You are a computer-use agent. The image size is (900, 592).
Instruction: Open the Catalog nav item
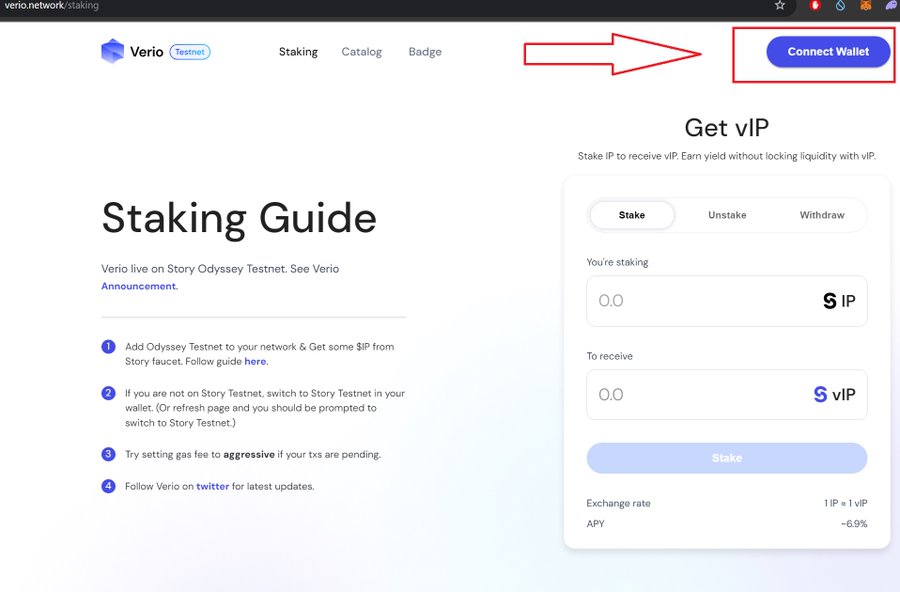[362, 52]
